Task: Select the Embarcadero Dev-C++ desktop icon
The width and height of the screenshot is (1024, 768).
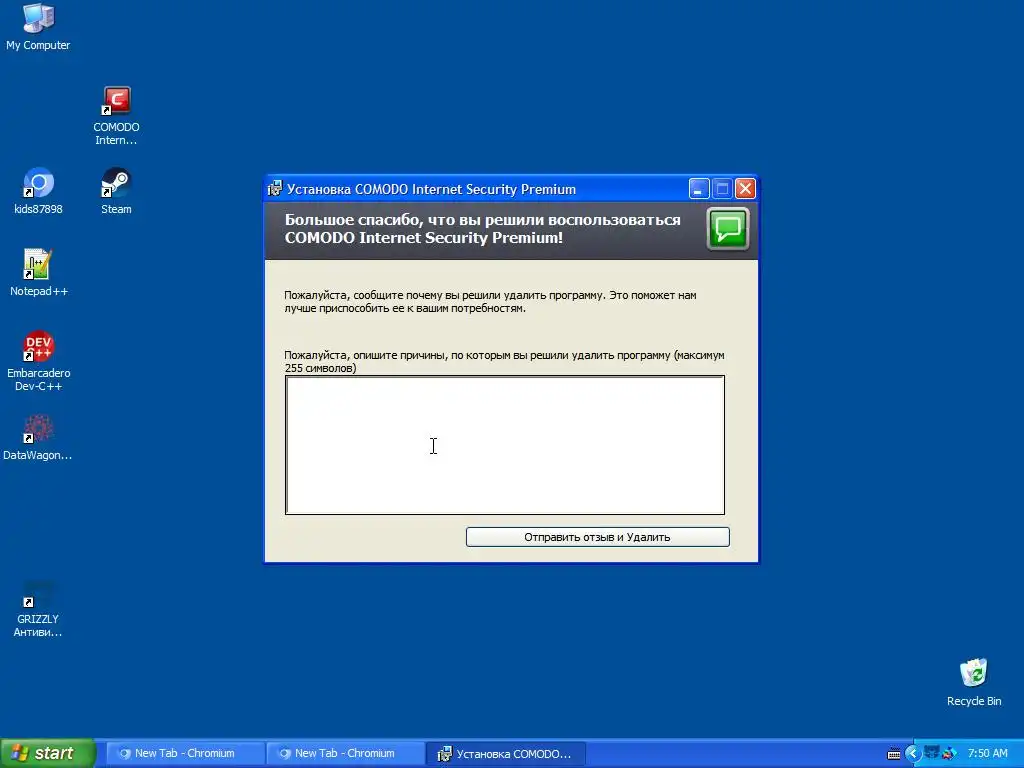Action: [x=39, y=361]
